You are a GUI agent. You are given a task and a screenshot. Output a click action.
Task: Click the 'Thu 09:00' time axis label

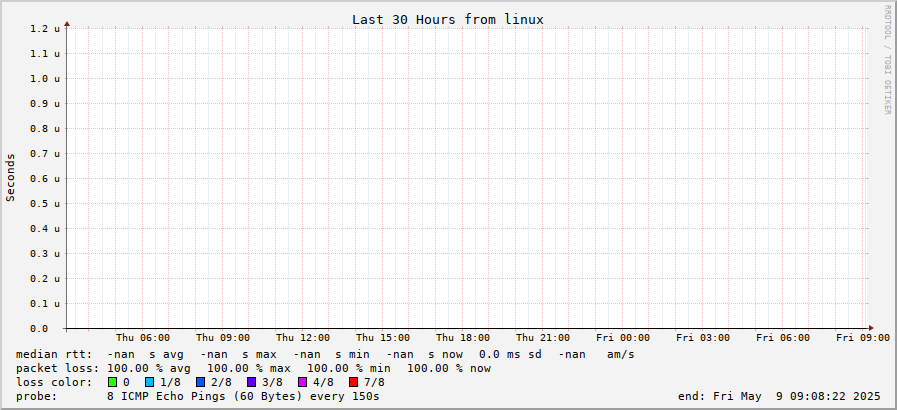pos(223,338)
